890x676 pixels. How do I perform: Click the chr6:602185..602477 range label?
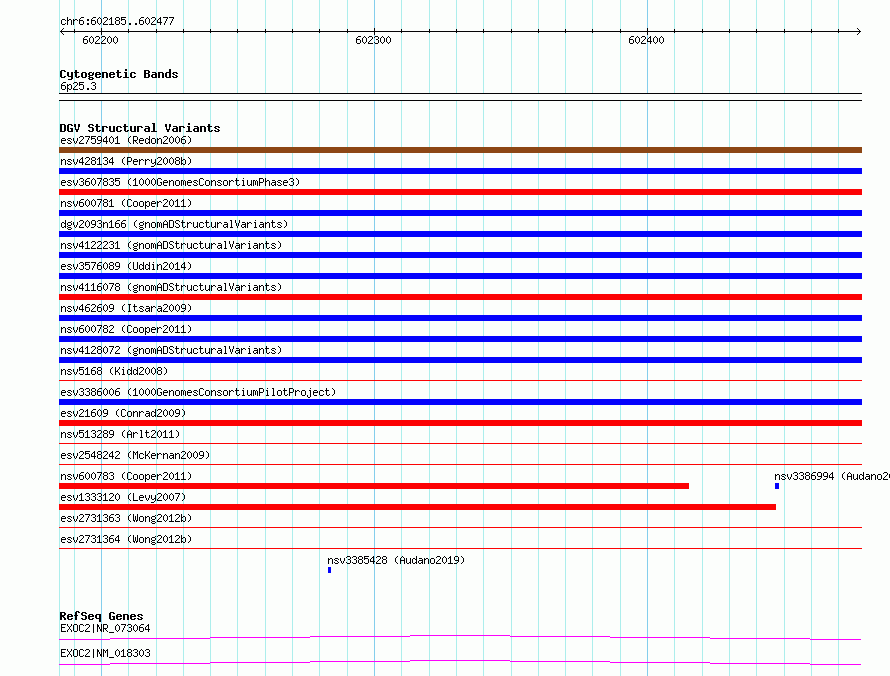click(117, 21)
